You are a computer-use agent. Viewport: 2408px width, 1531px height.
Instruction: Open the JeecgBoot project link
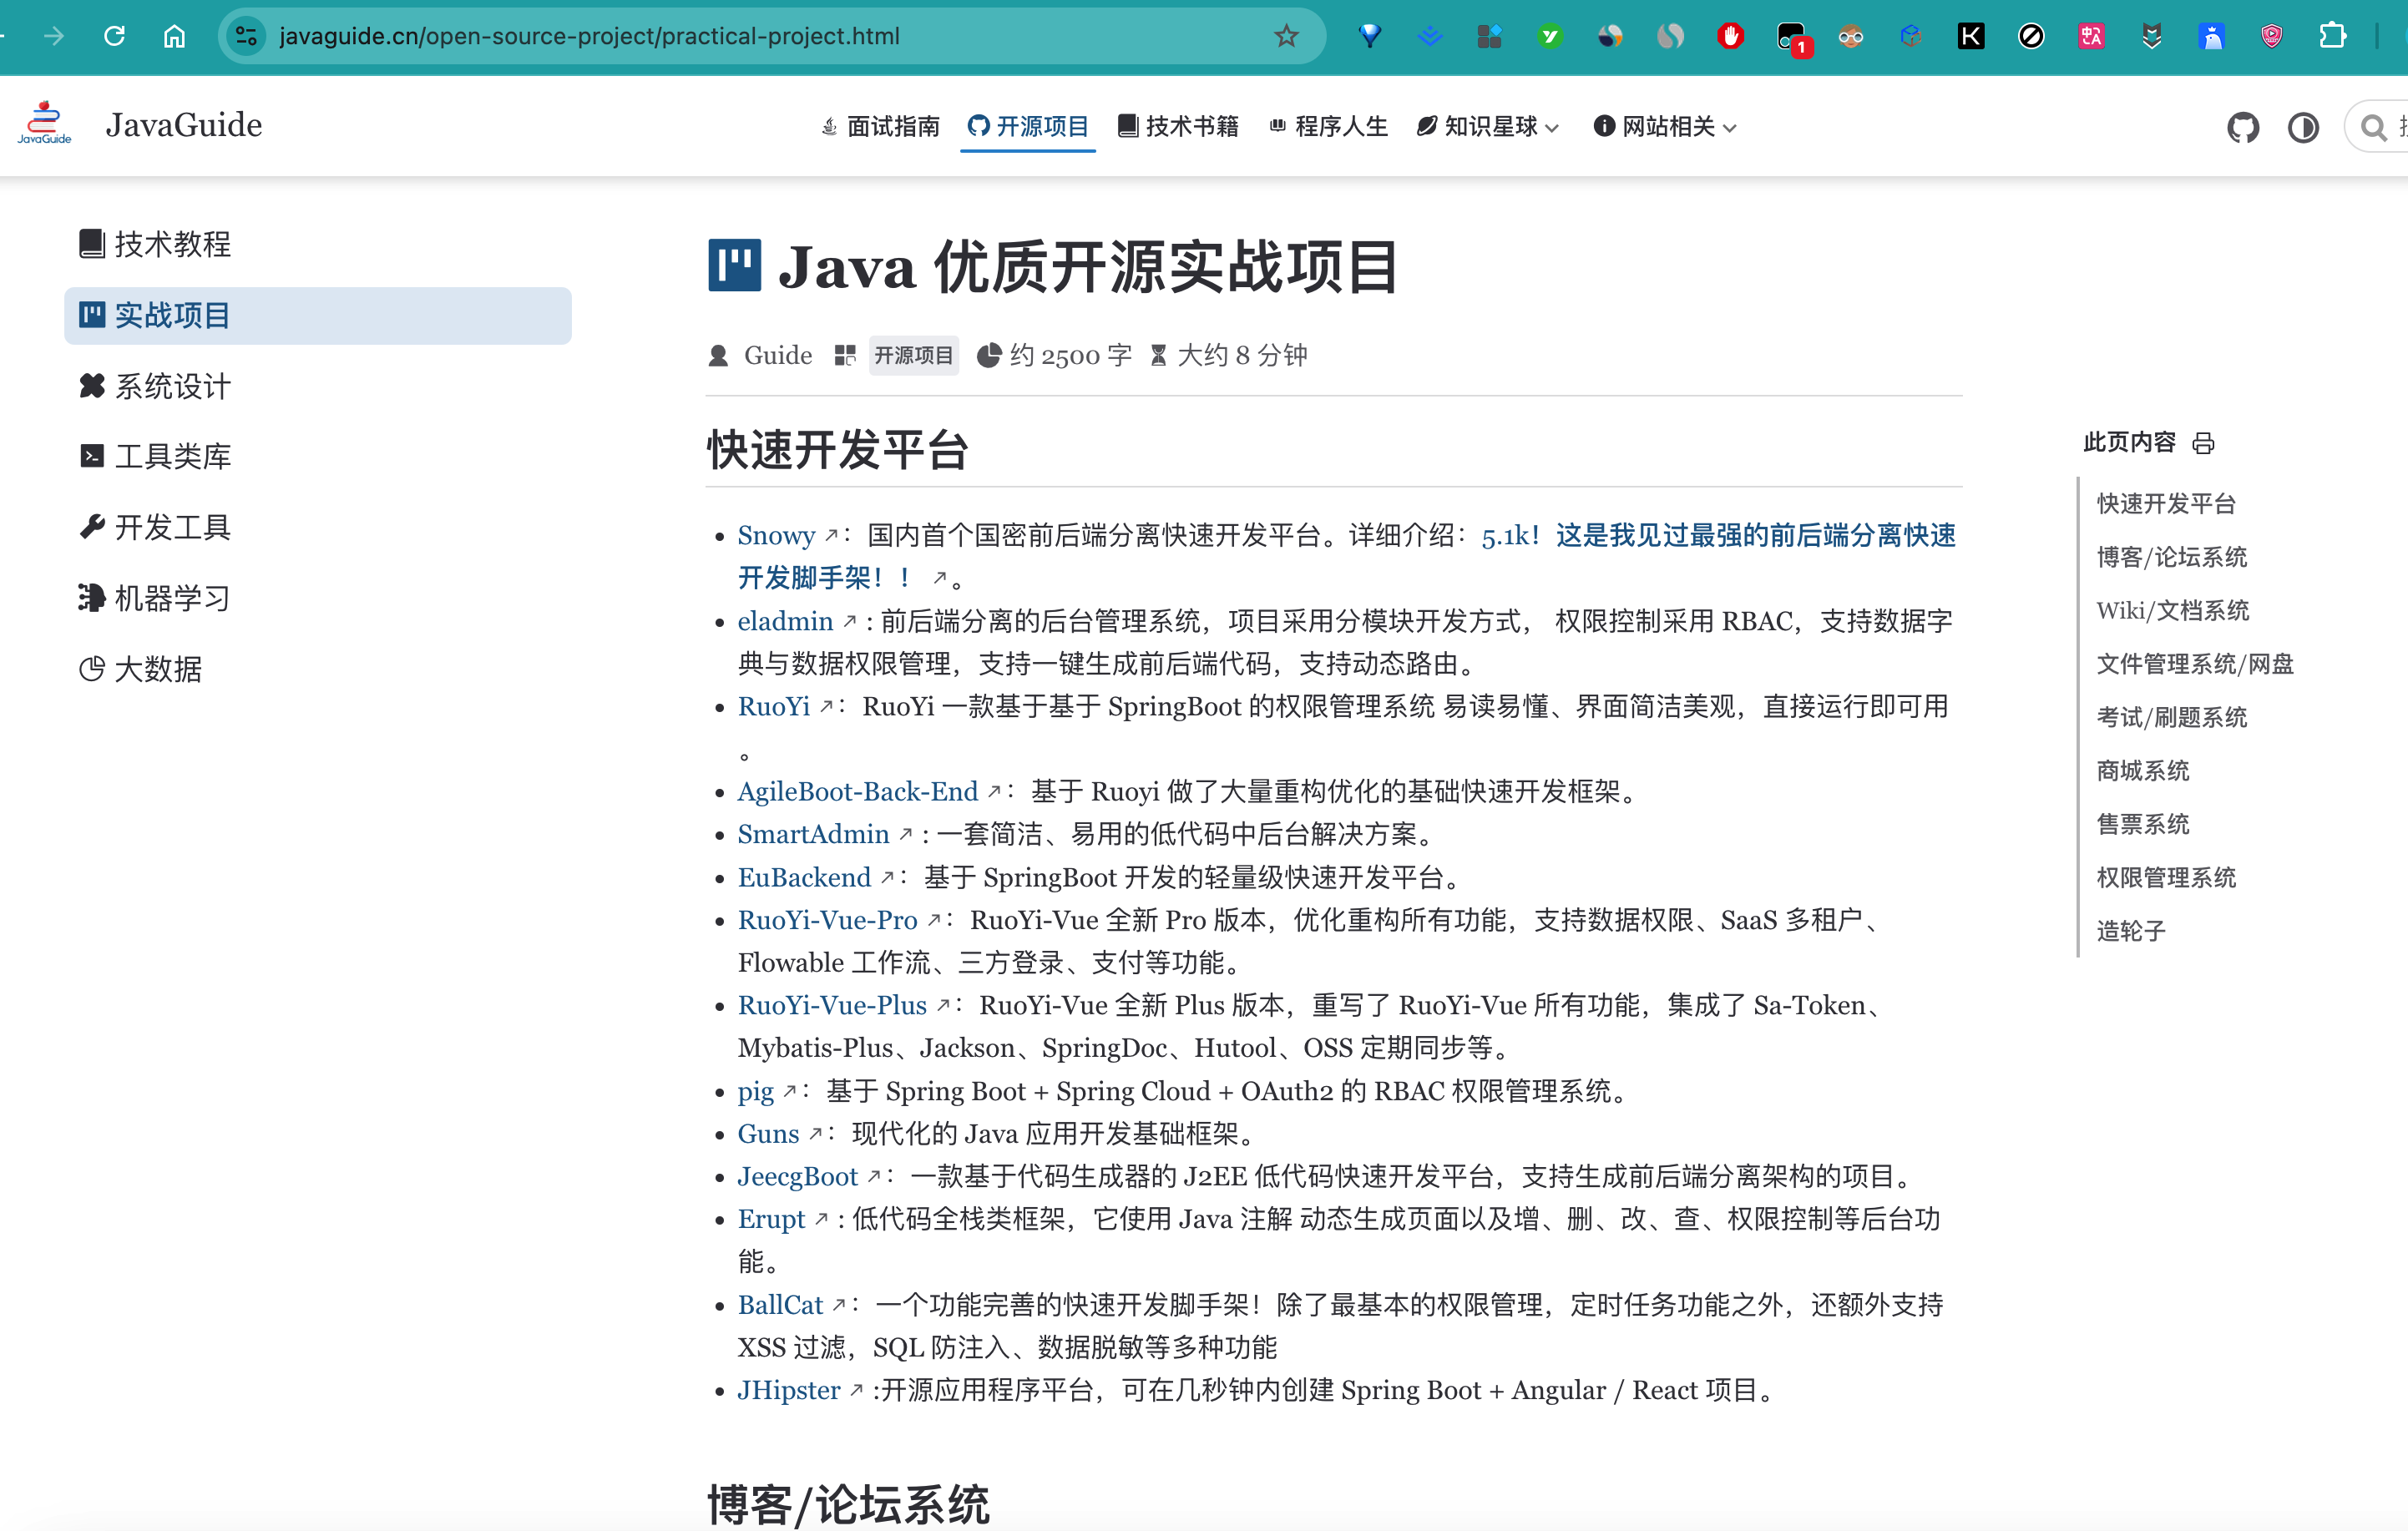(798, 1177)
